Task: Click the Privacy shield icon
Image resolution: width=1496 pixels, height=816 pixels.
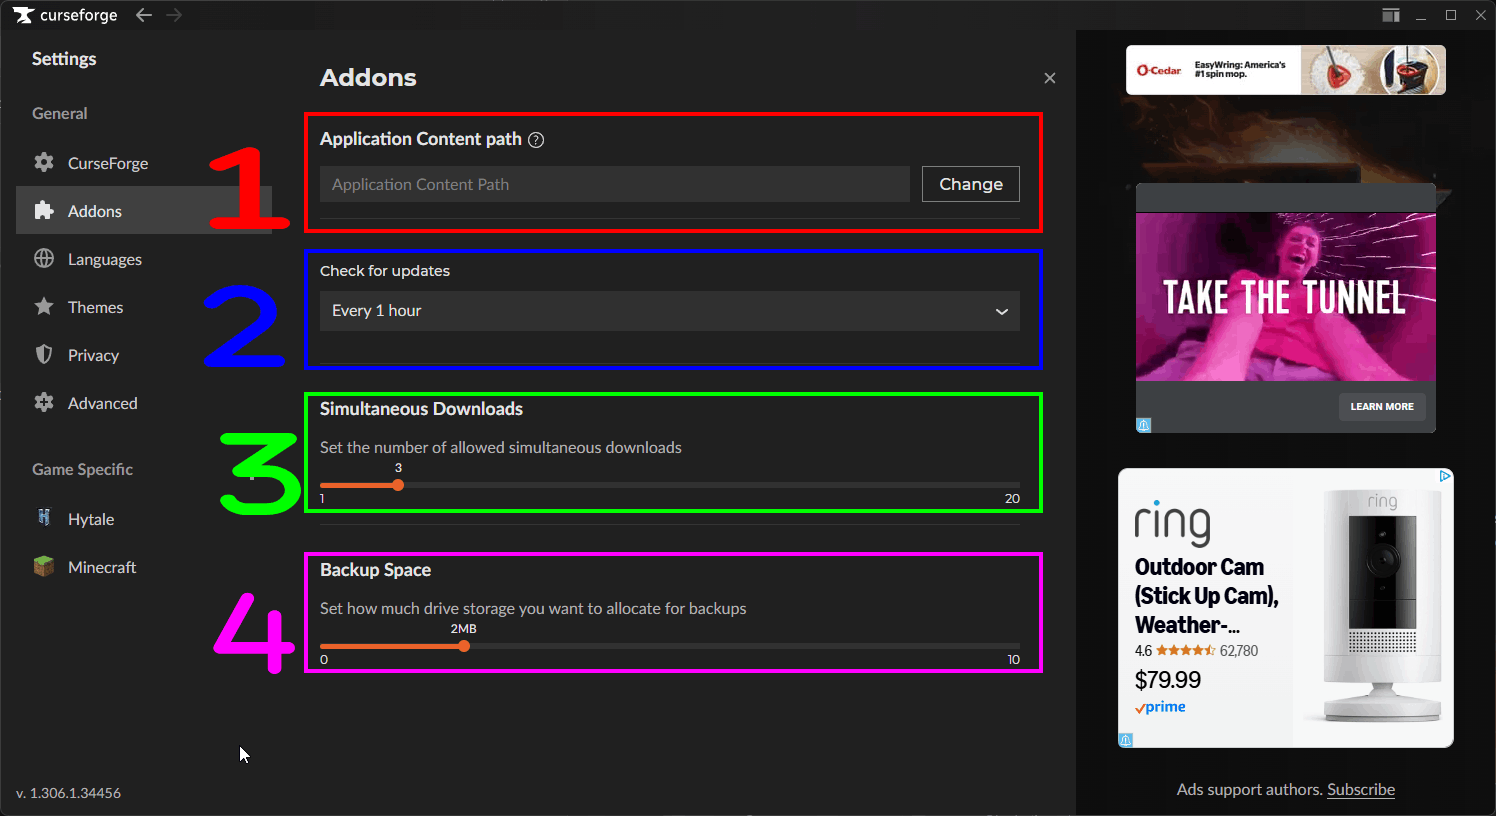Action: tap(44, 354)
